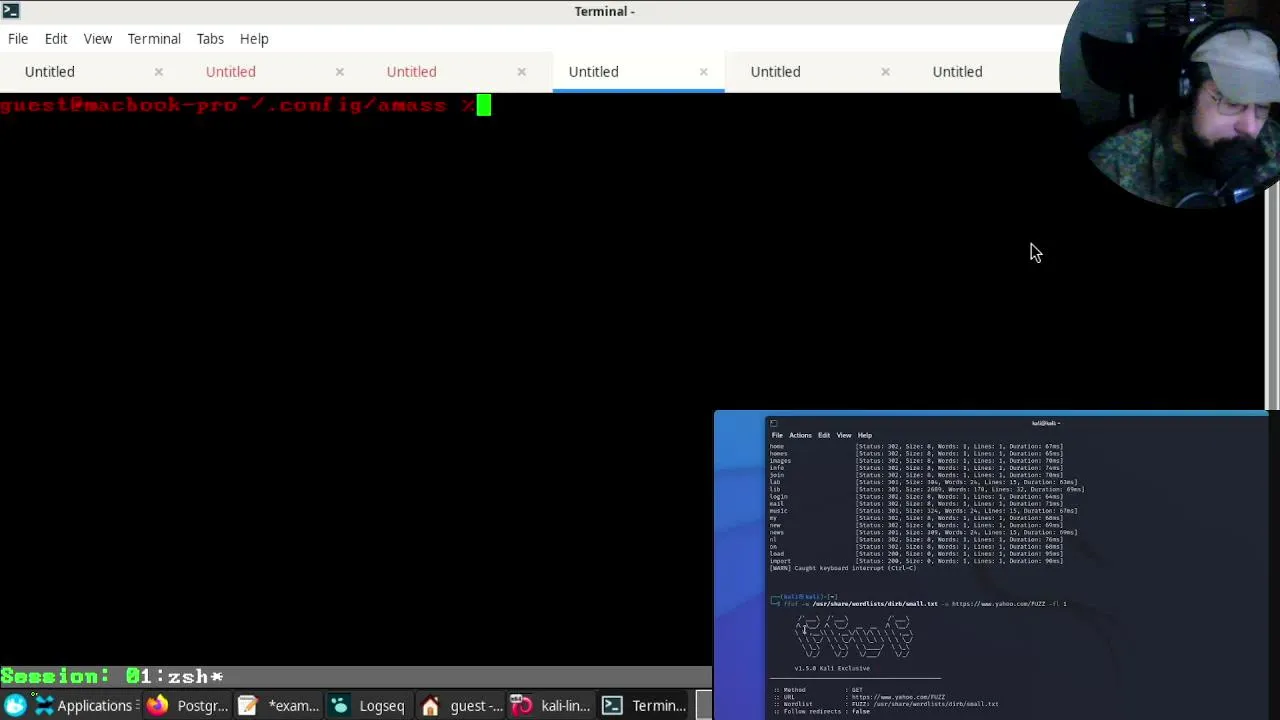Close the active Untitled tab

click(703, 71)
